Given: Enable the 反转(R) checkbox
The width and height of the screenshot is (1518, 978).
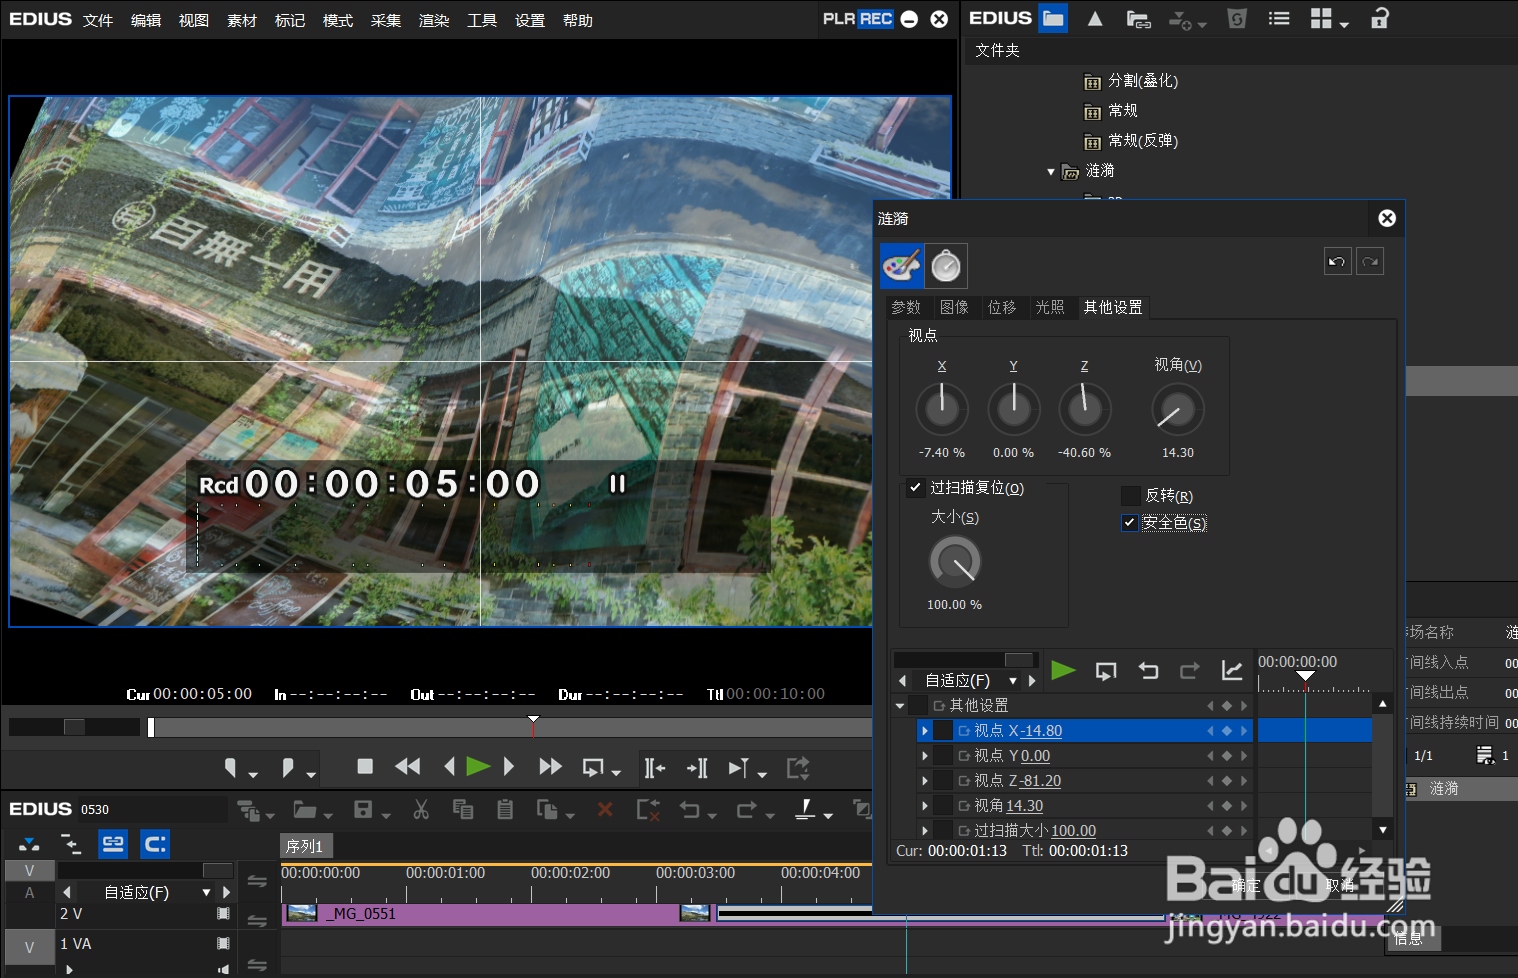Looking at the screenshot, I should 1130,496.
